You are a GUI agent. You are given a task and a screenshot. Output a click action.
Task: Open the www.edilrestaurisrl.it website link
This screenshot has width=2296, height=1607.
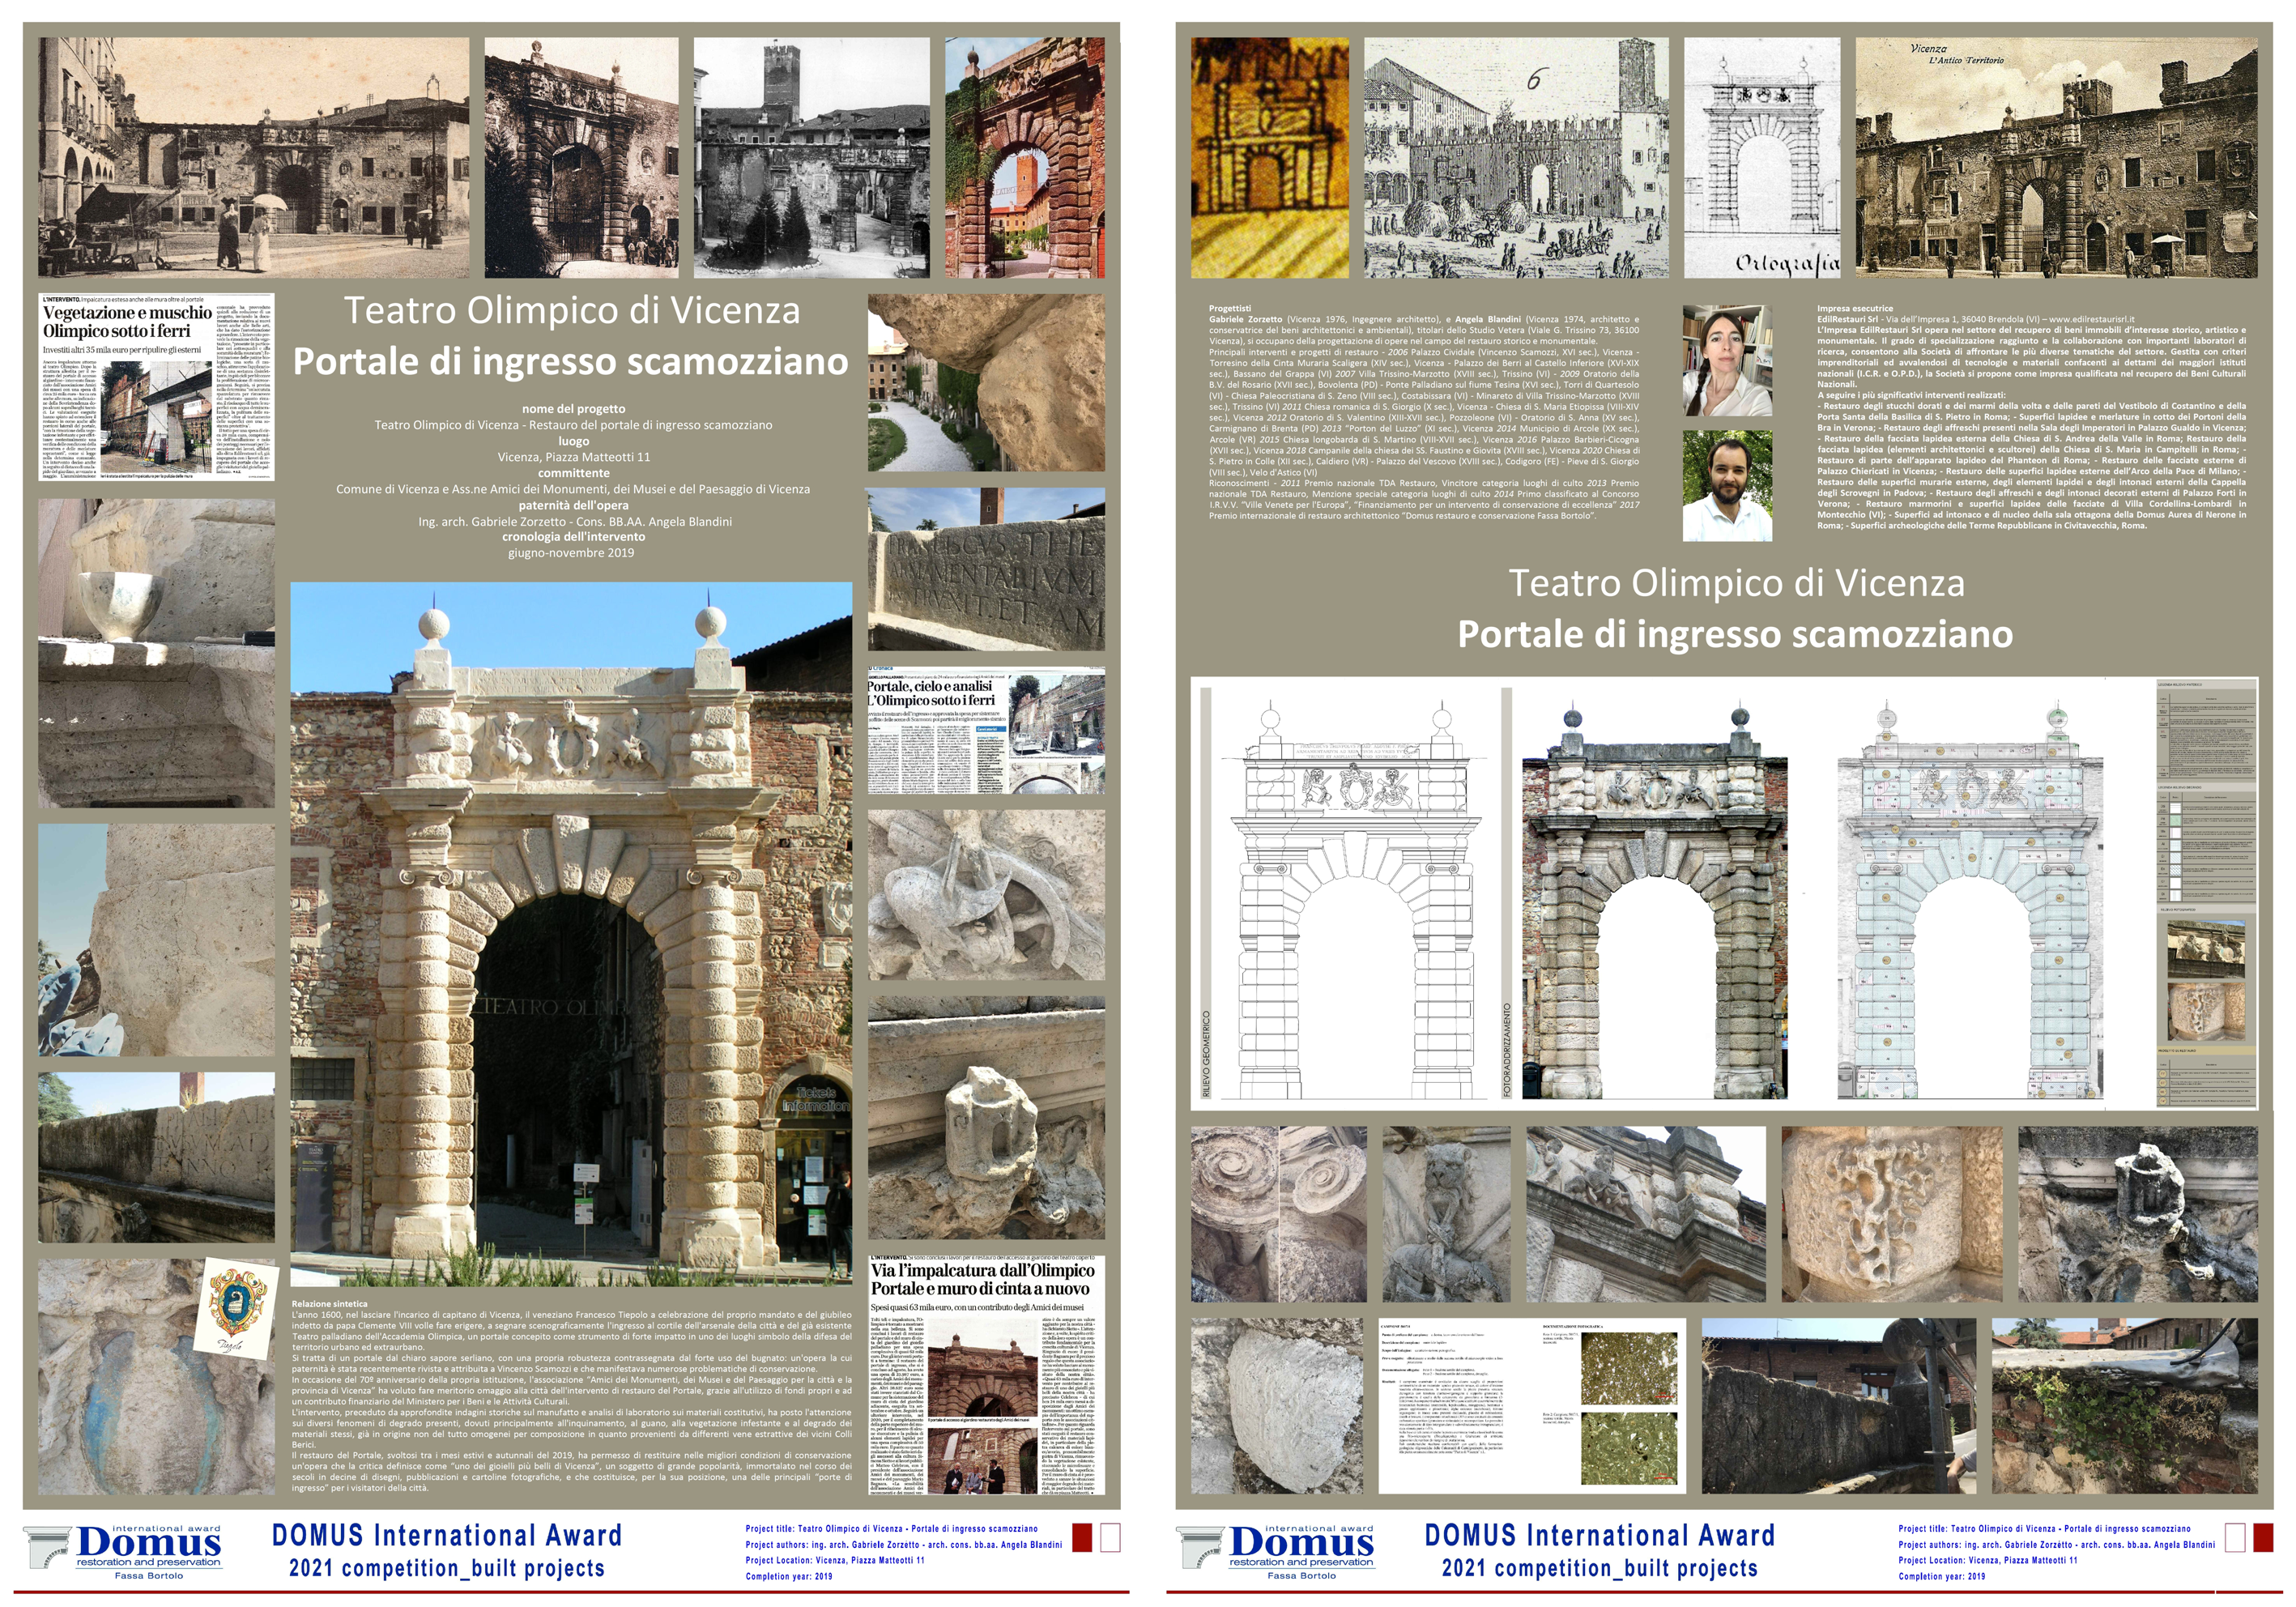coord(2091,319)
